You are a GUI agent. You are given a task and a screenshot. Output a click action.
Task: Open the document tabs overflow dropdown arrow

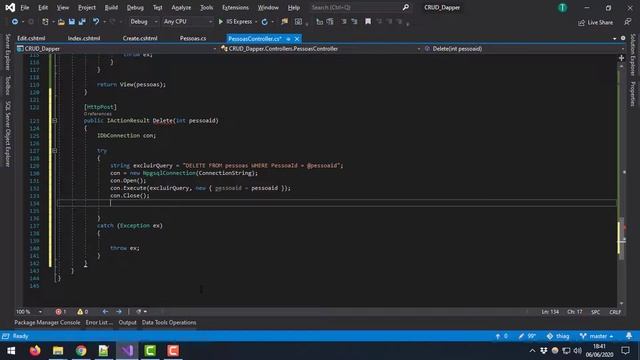click(615, 38)
